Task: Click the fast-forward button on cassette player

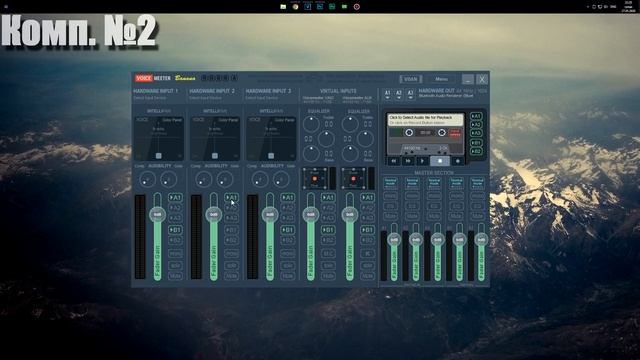Action: pyautogui.click(x=408, y=161)
